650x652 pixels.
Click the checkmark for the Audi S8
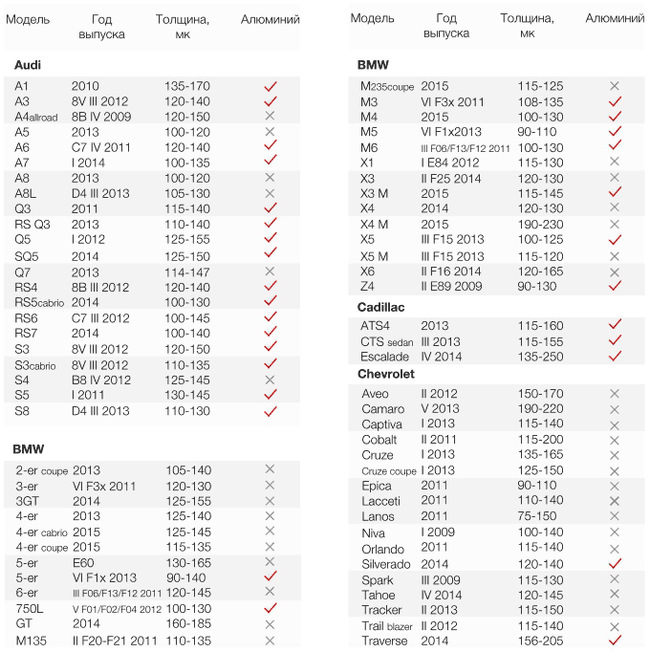tap(270, 410)
